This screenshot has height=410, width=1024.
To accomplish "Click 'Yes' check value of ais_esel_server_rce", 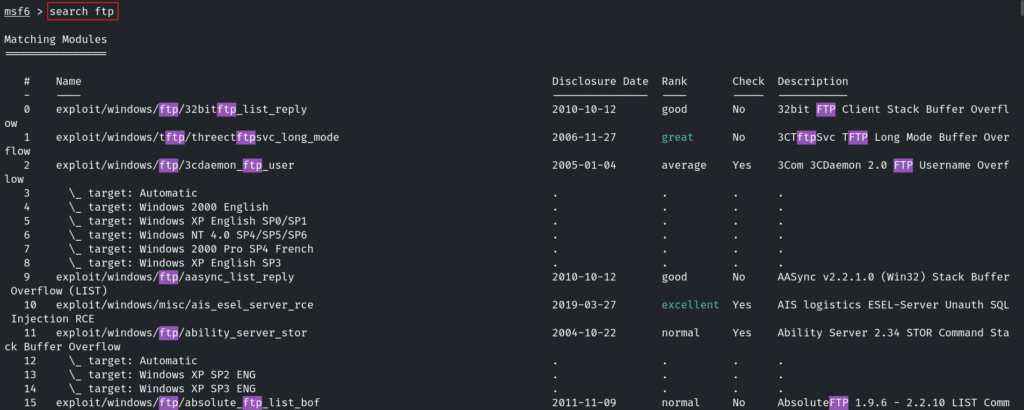I will (741, 305).
